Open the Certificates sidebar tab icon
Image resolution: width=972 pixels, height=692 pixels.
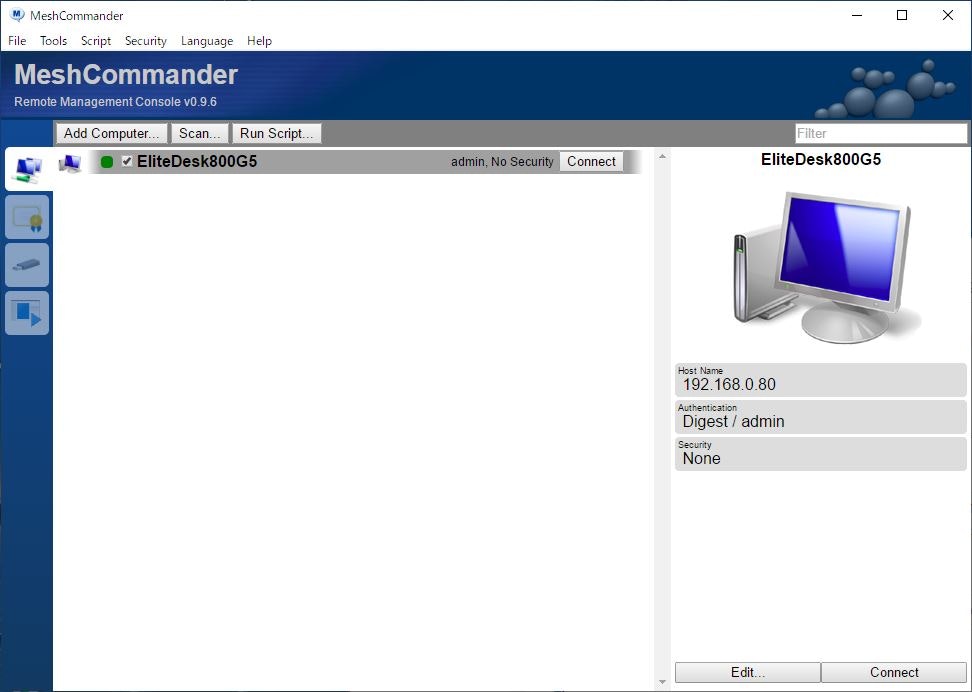(x=27, y=217)
